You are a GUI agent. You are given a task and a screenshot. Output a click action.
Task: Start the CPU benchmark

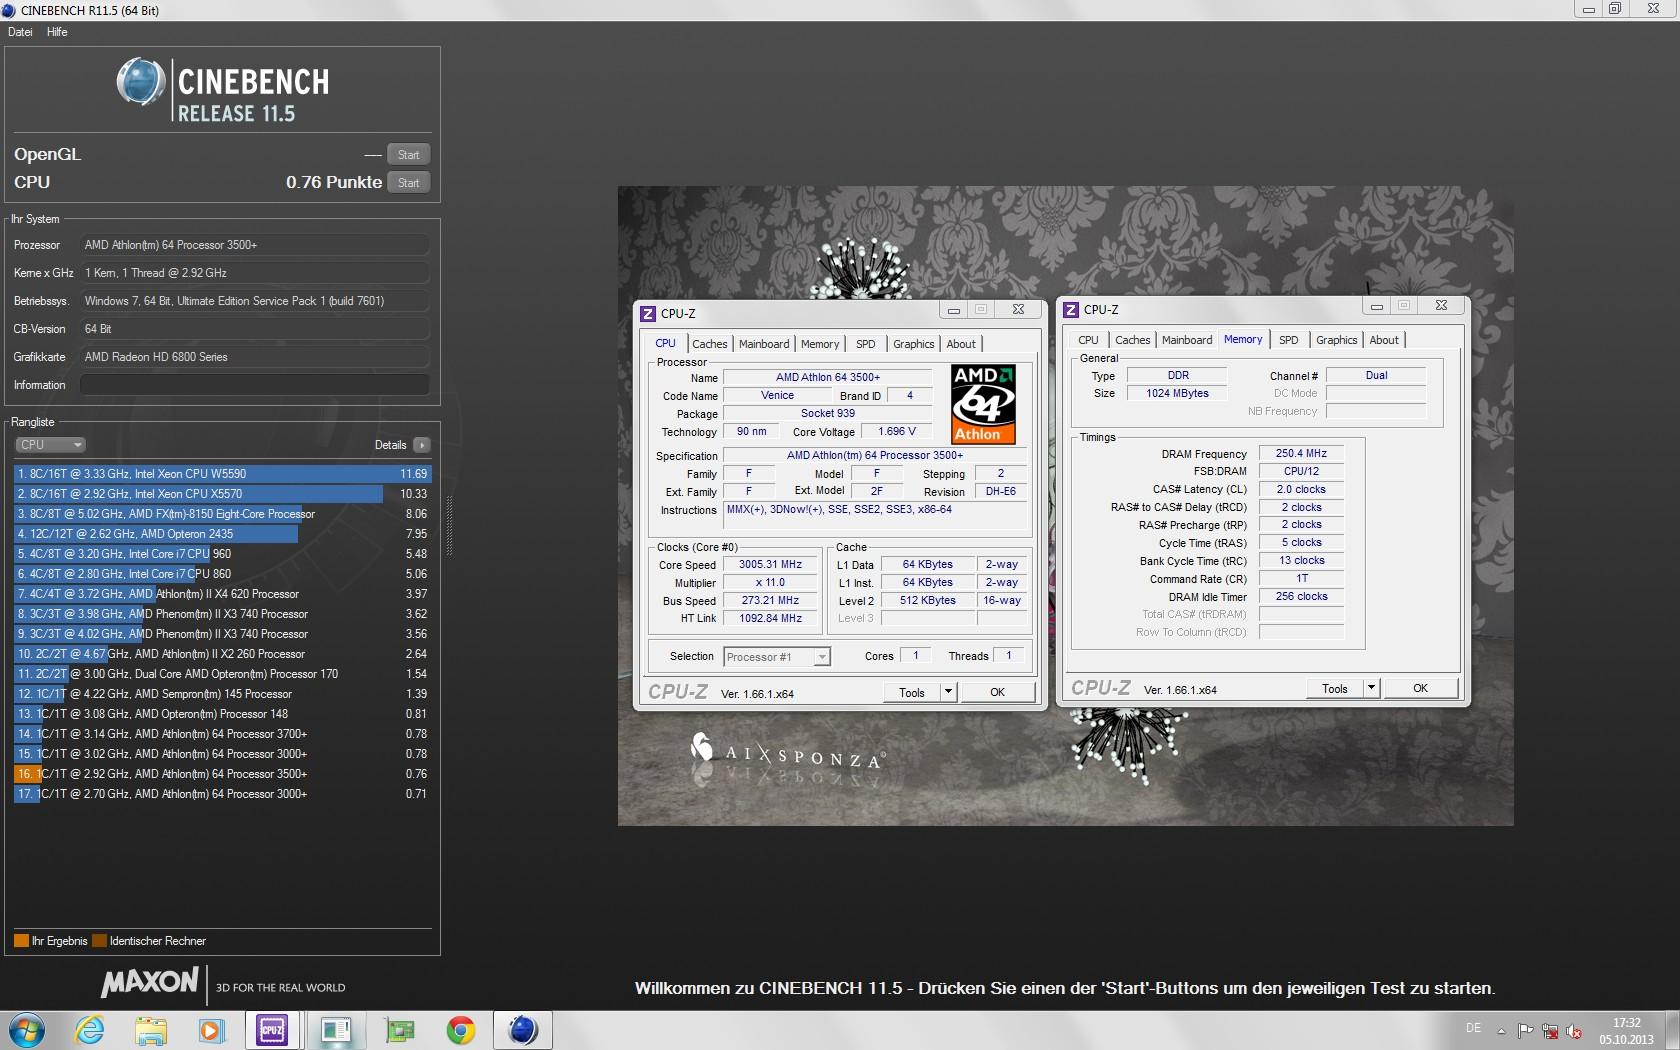[x=408, y=183]
